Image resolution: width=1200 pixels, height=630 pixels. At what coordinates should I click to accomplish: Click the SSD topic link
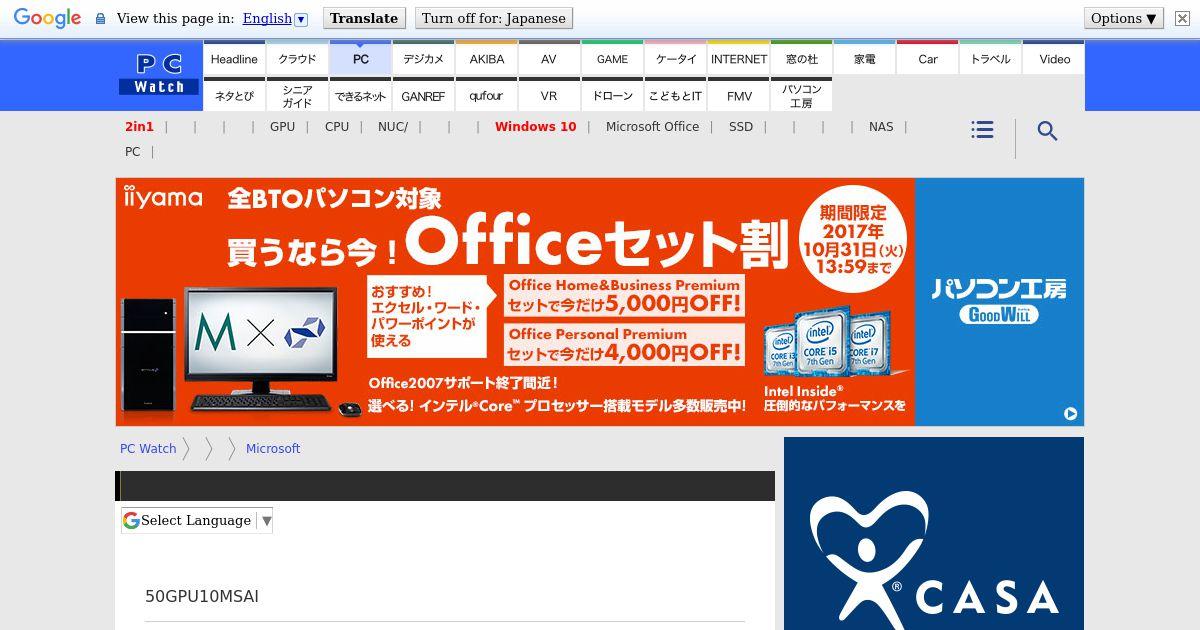(741, 126)
